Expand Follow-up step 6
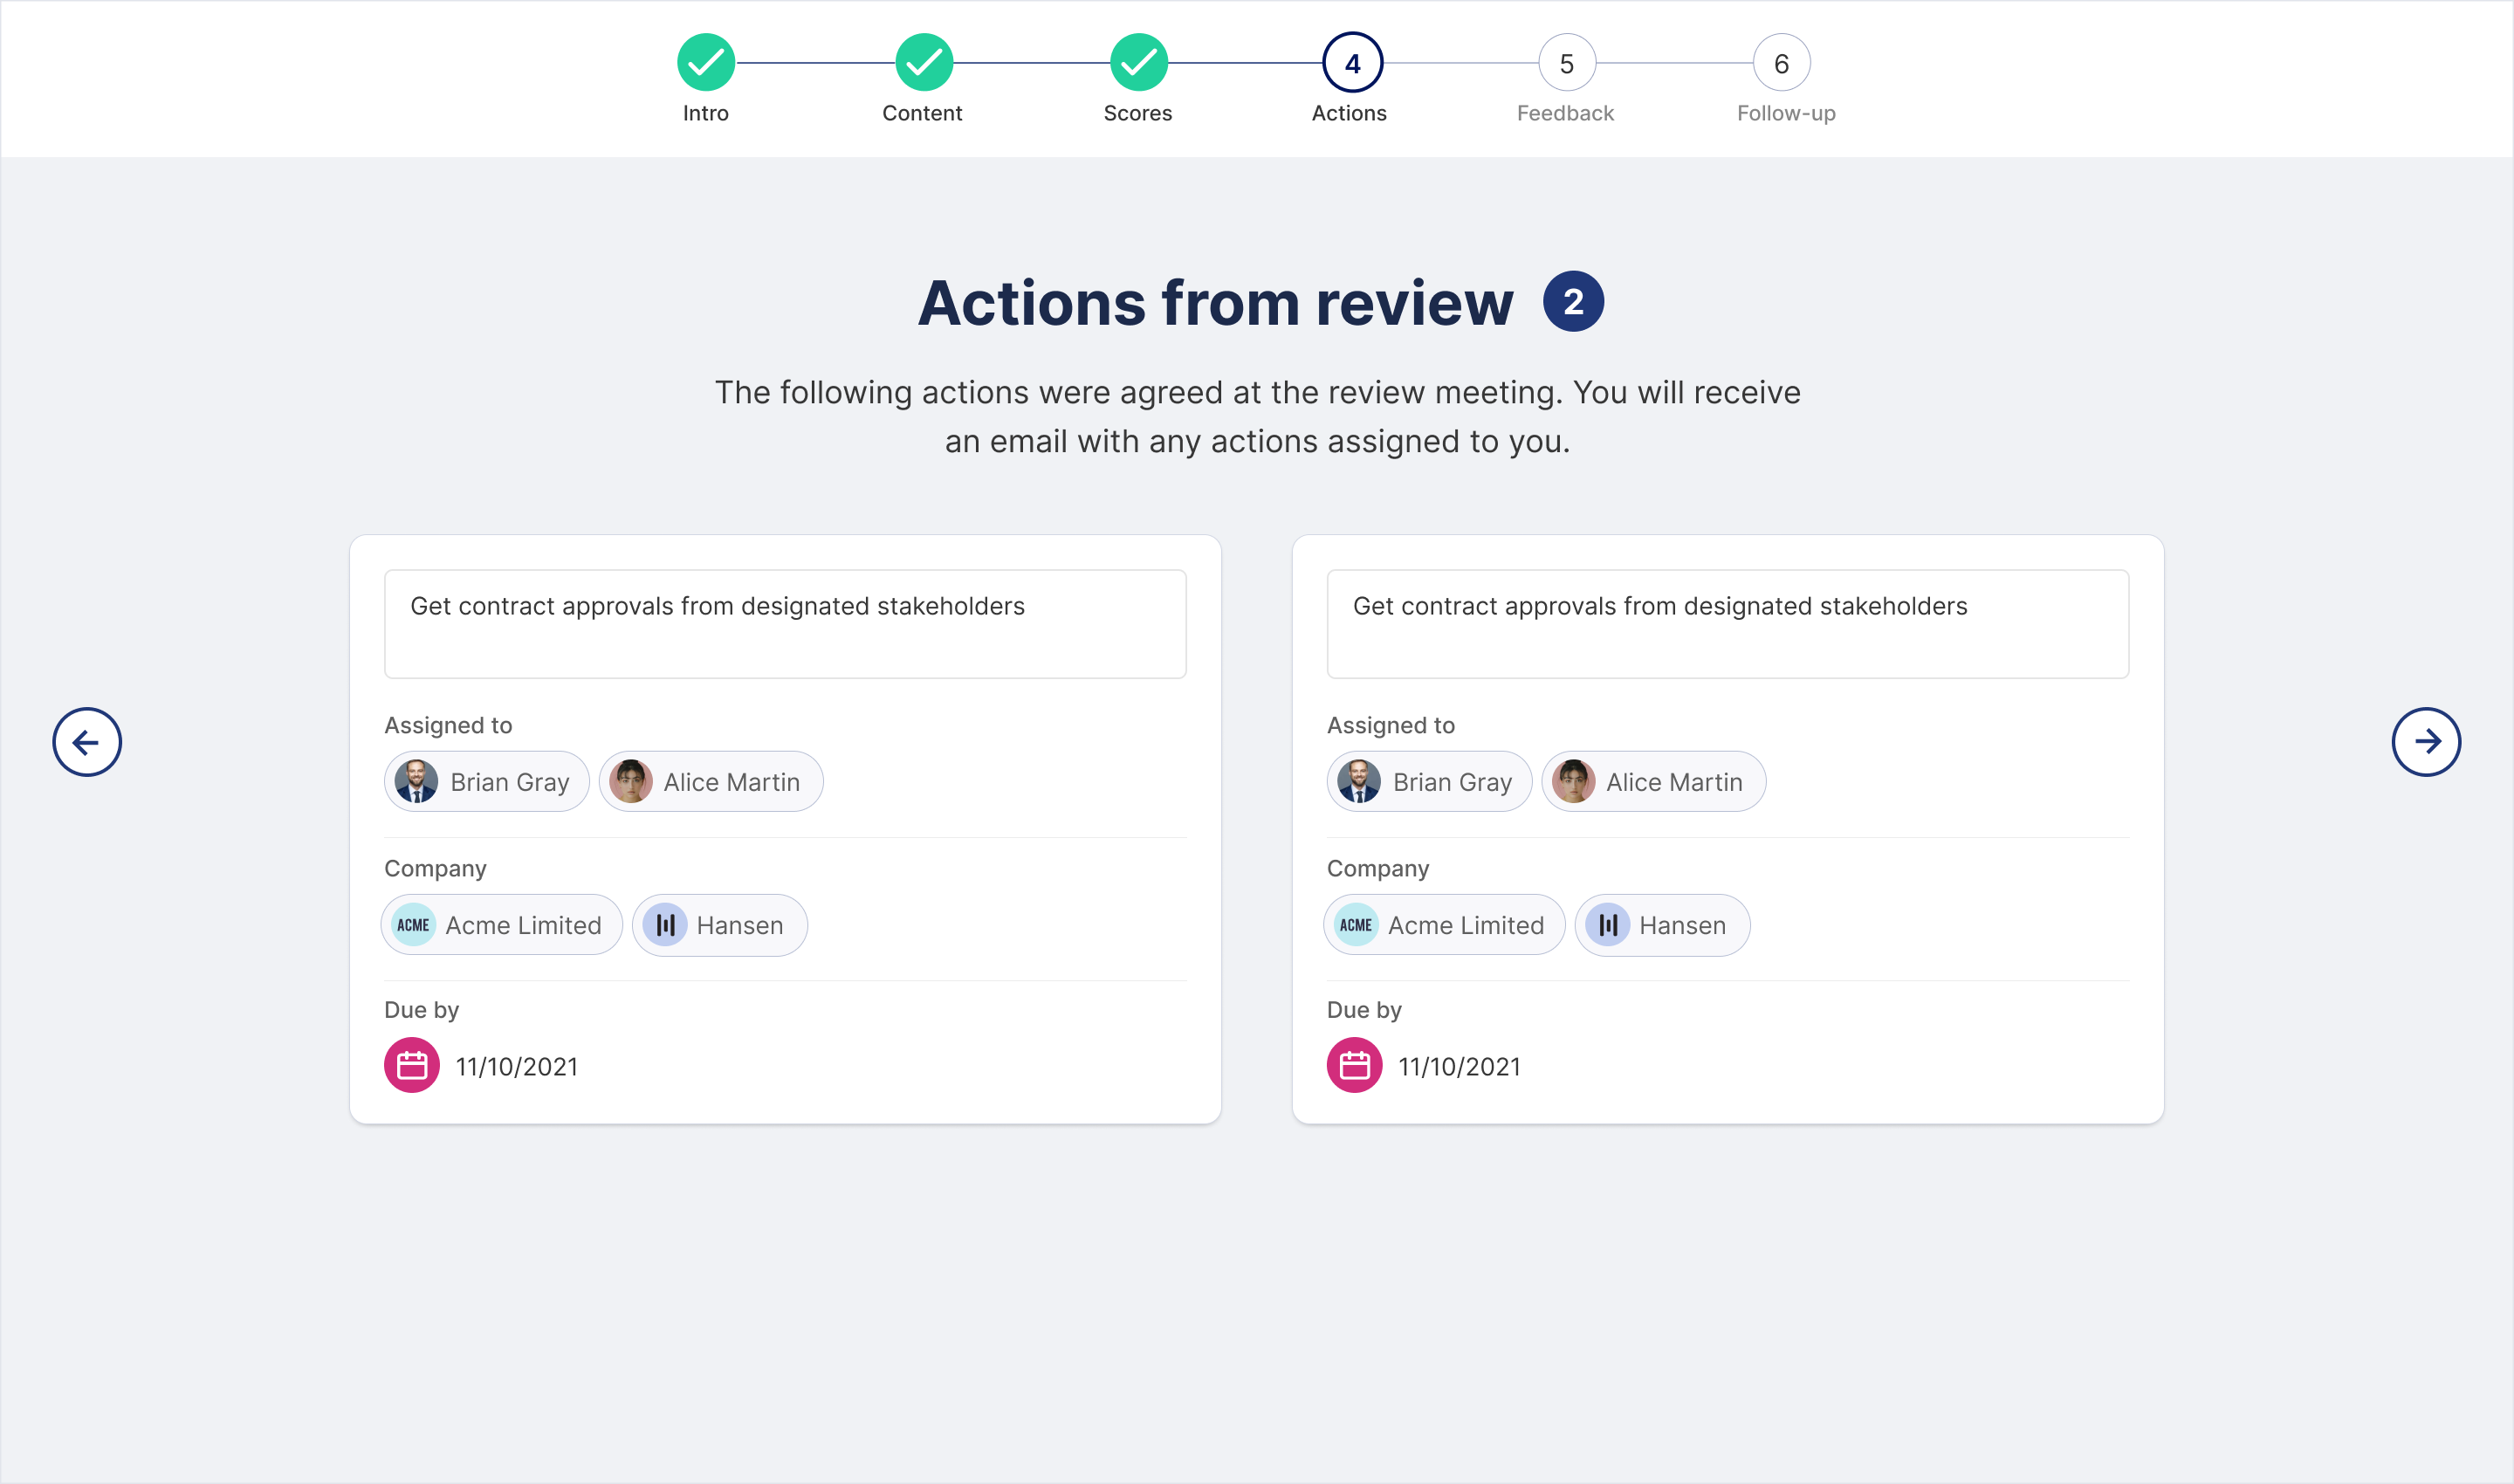Screen dimensions: 2514x1484 pos(1782,64)
